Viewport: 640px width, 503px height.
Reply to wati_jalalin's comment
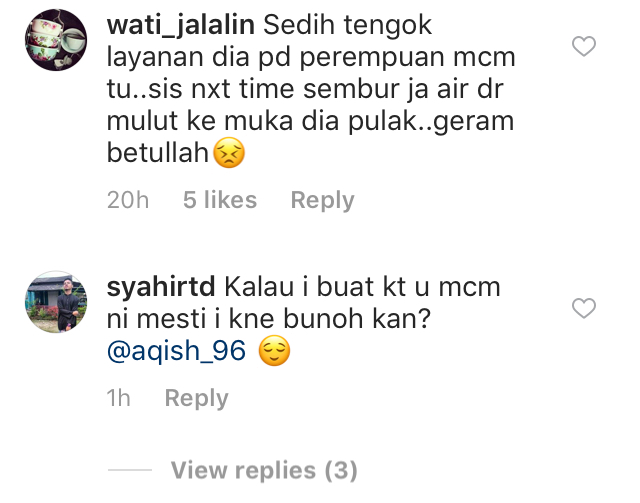click(322, 200)
